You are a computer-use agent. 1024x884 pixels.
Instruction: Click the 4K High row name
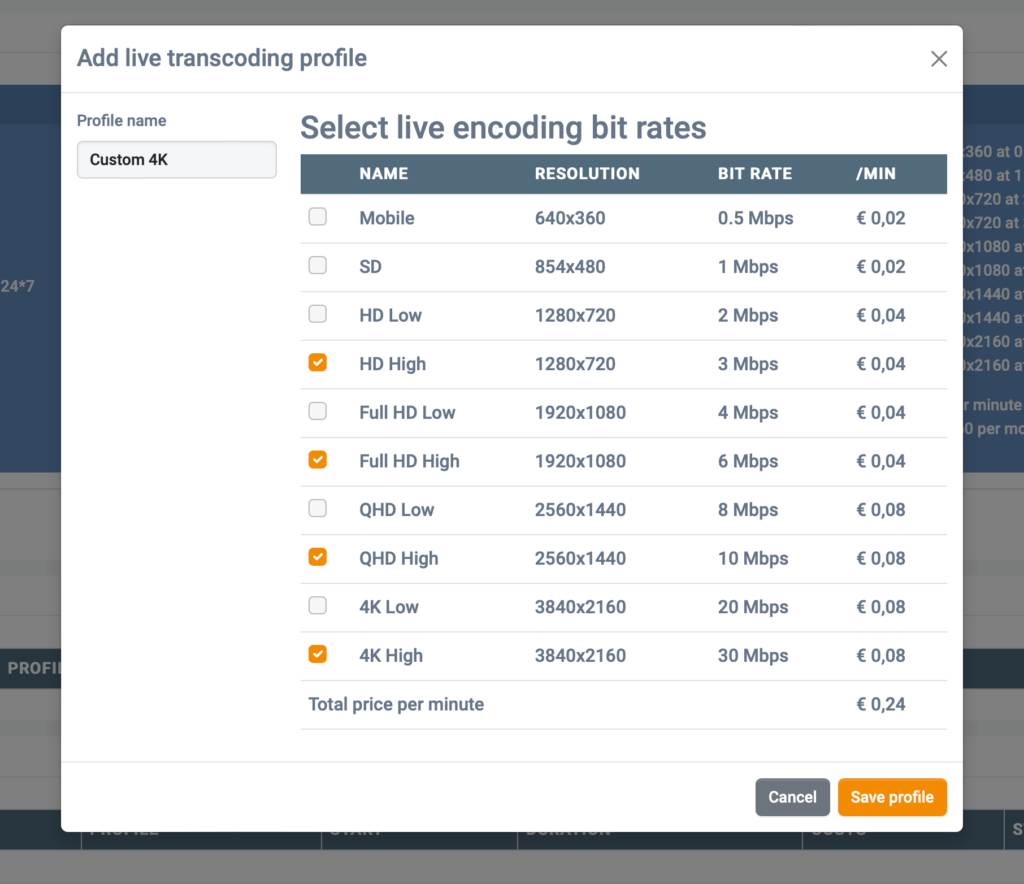click(x=391, y=656)
